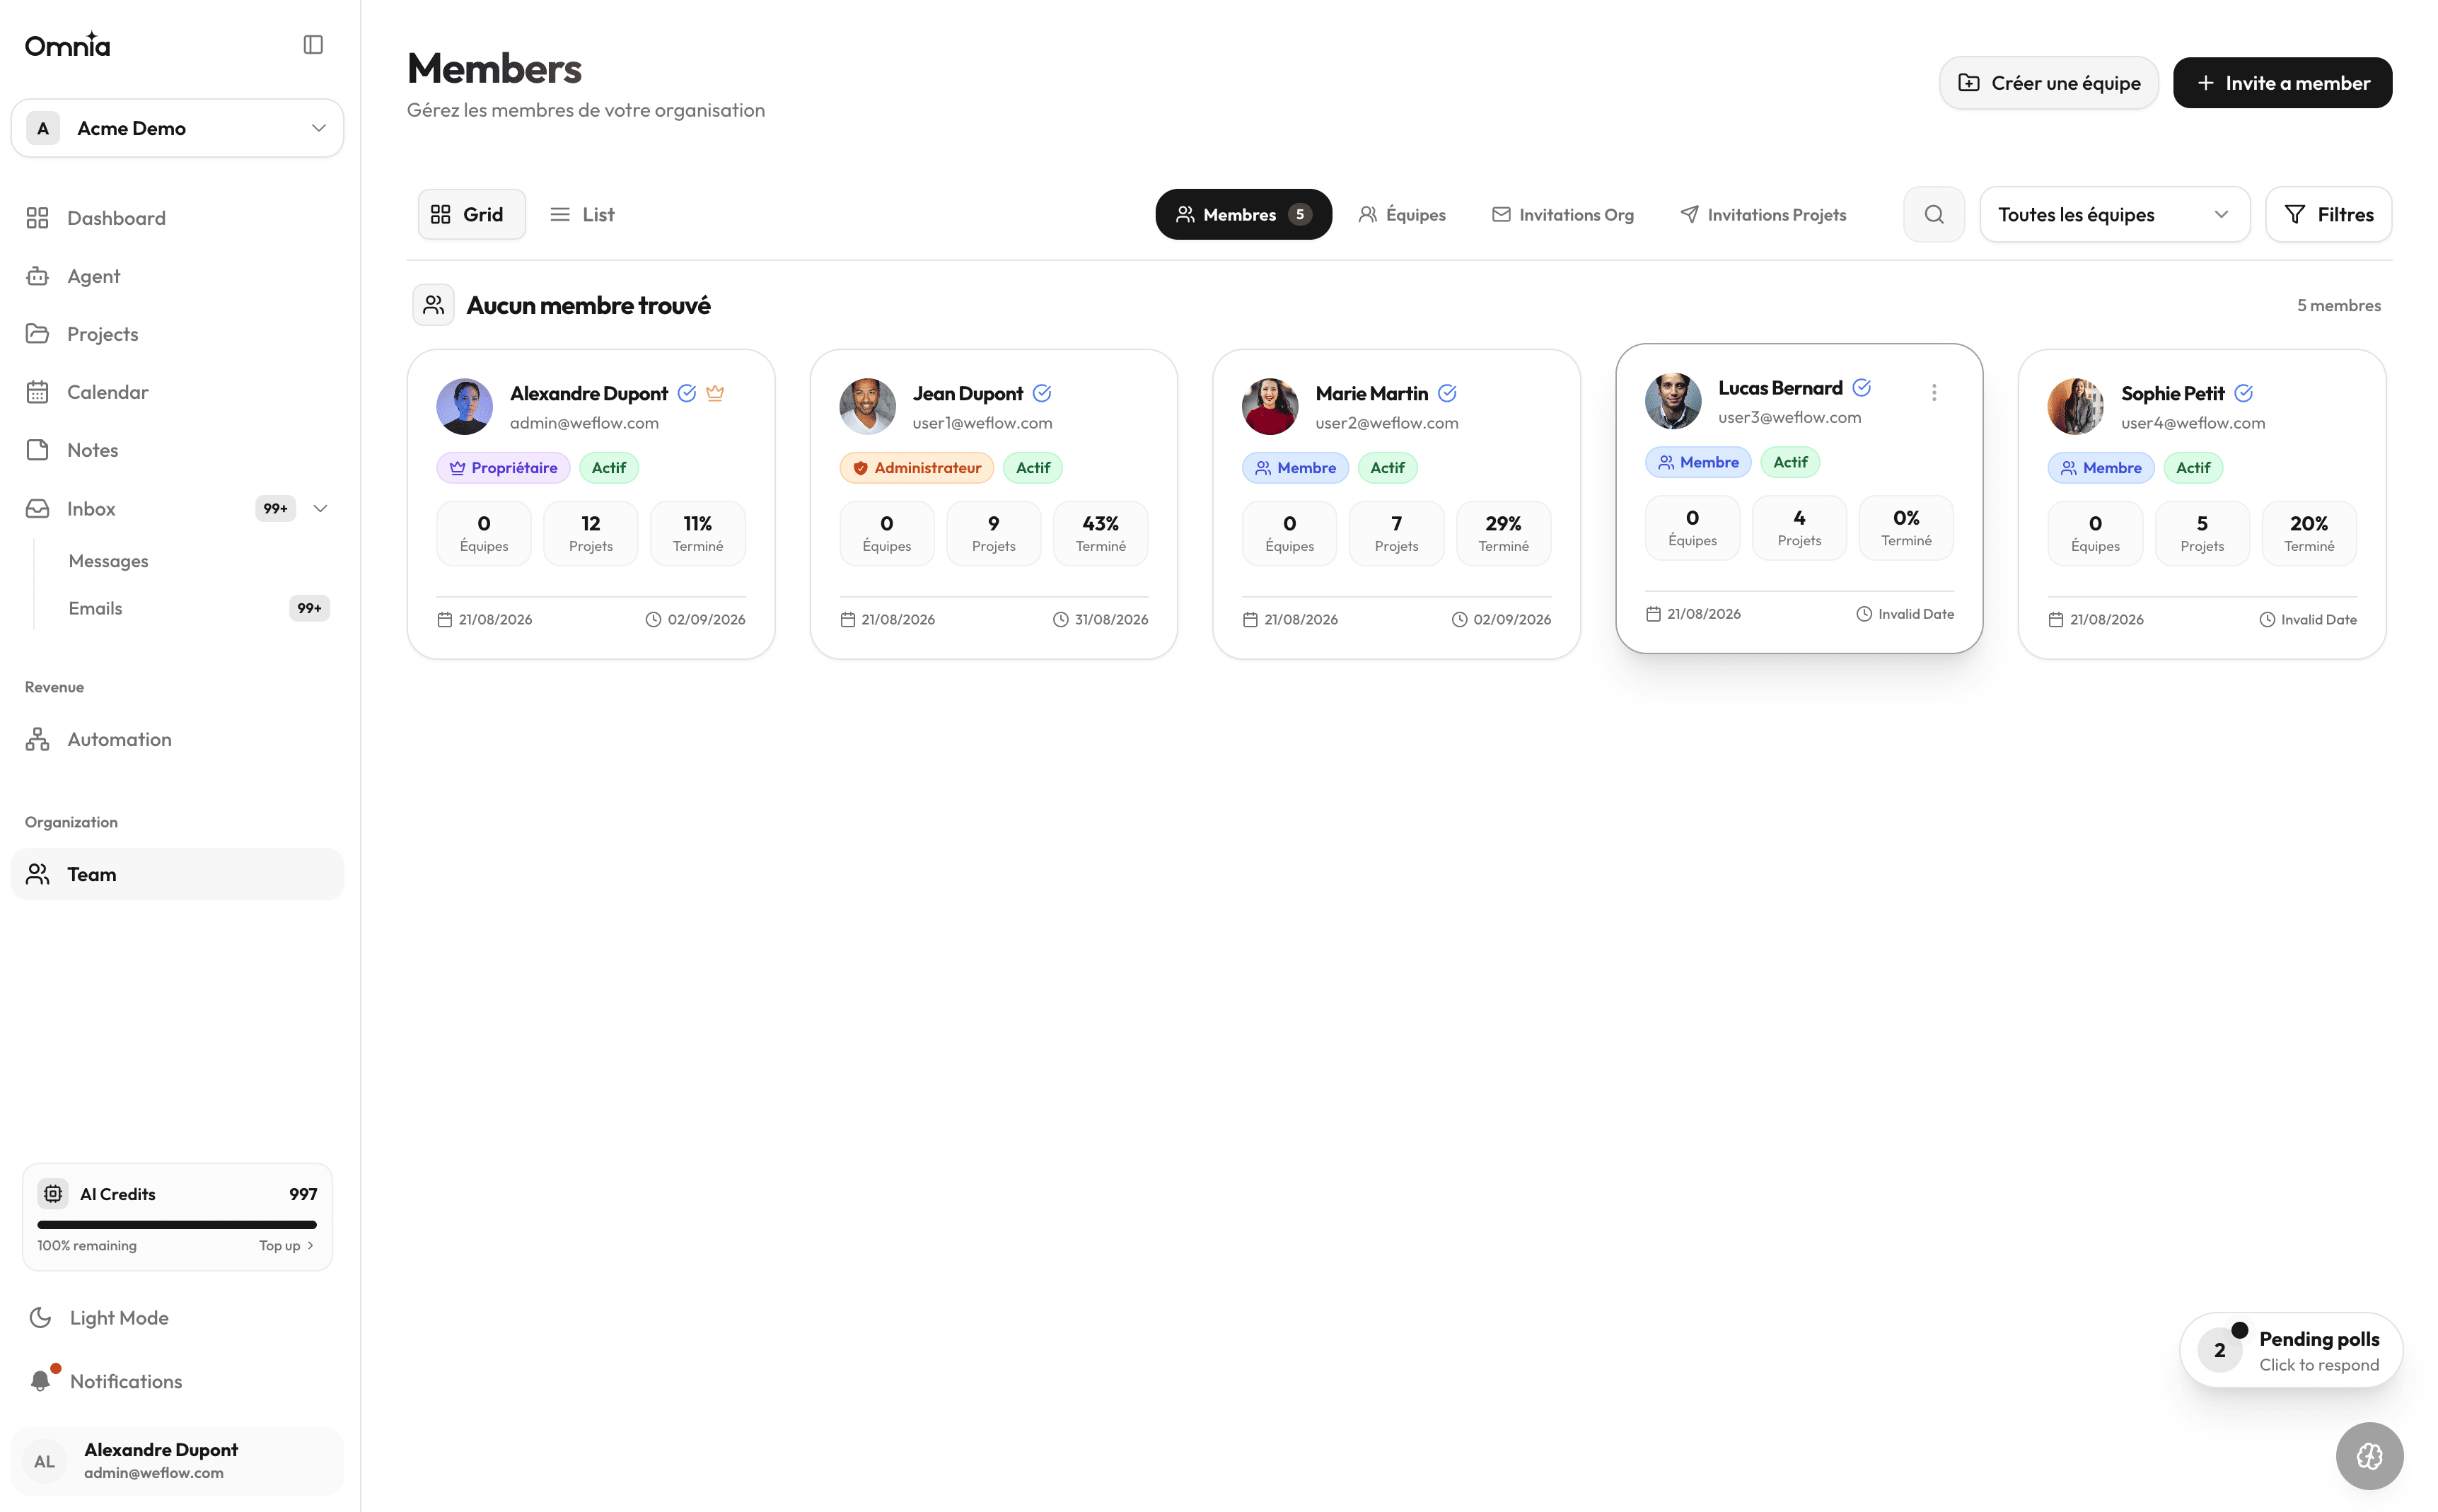This screenshot has height=1512, width=2438.
Task: Select Team in the Organization section
Action: 177,874
